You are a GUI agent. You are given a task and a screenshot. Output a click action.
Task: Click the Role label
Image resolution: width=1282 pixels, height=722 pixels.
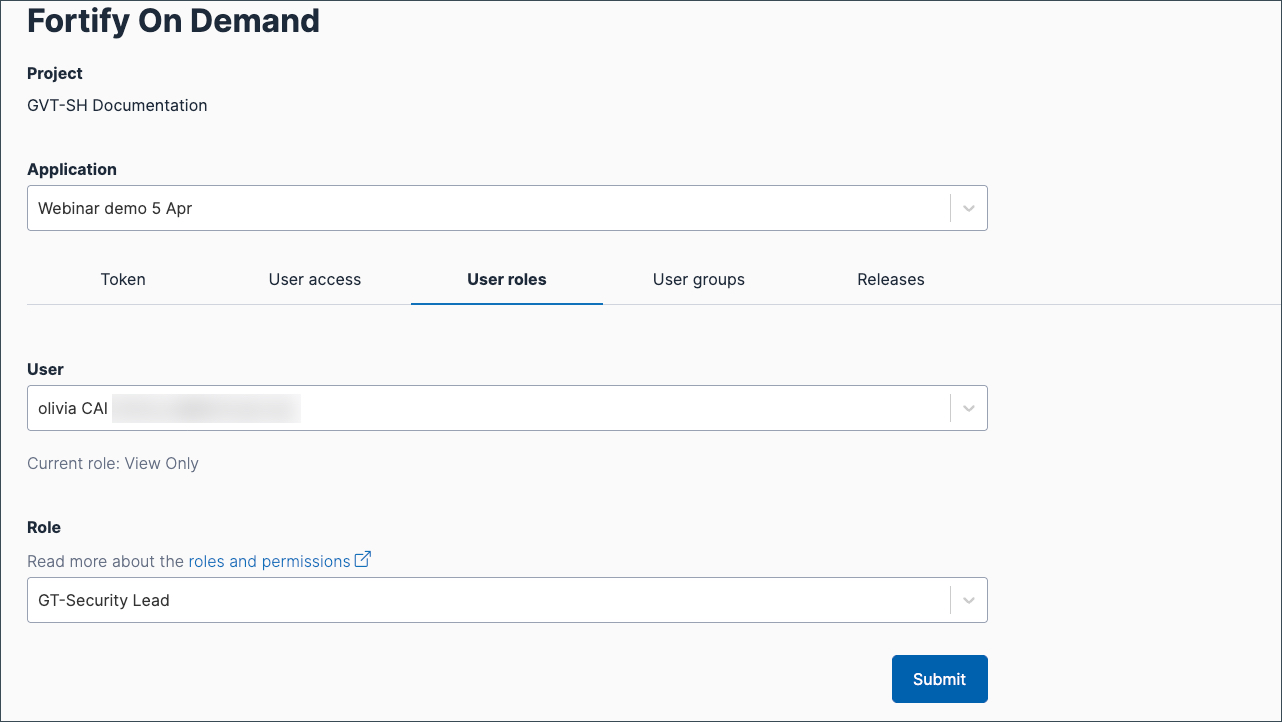click(x=44, y=527)
